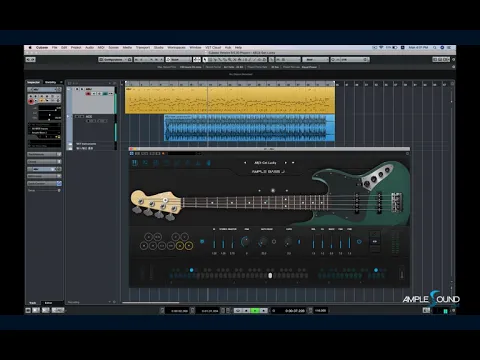The width and height of the screenshot is (480, 360).
Task: Open preset list arrow beside MIDI Get Lucky
Action: point(293,163)
